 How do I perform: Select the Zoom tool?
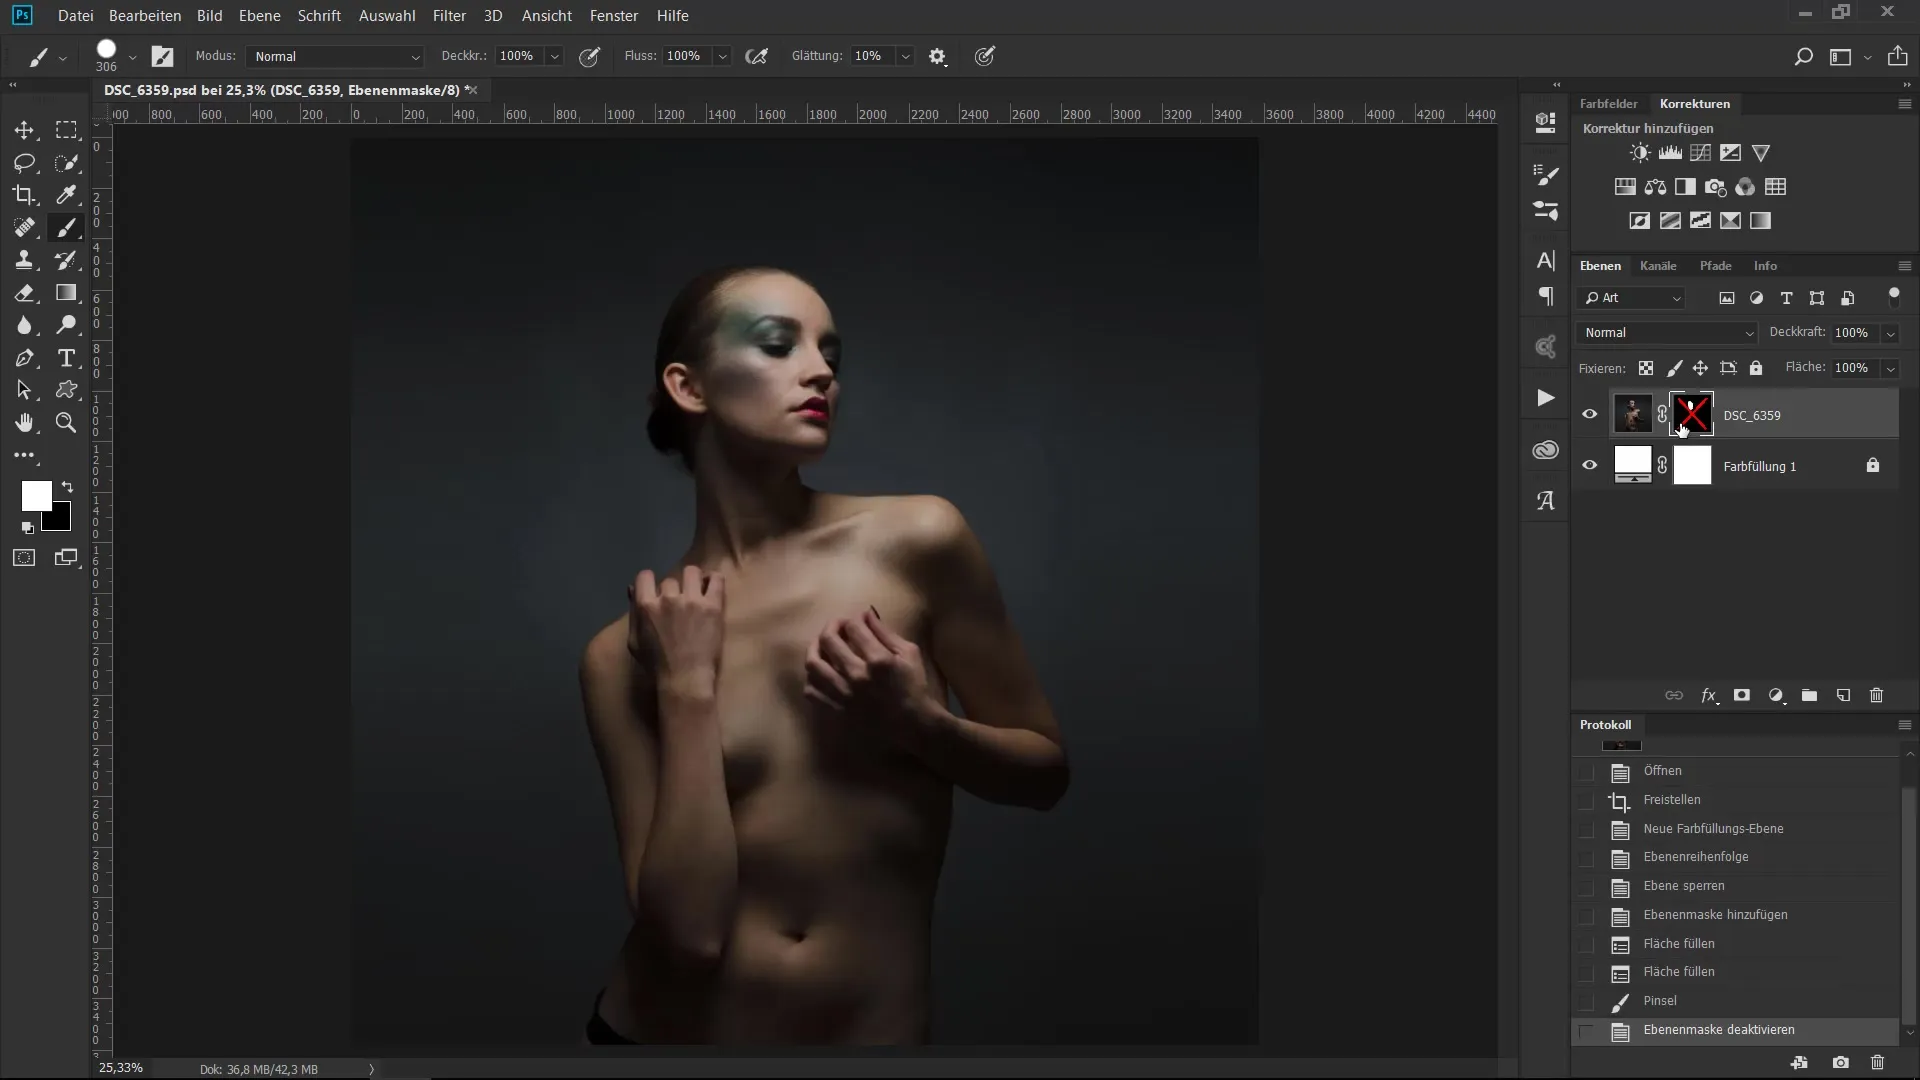[66, 423]
